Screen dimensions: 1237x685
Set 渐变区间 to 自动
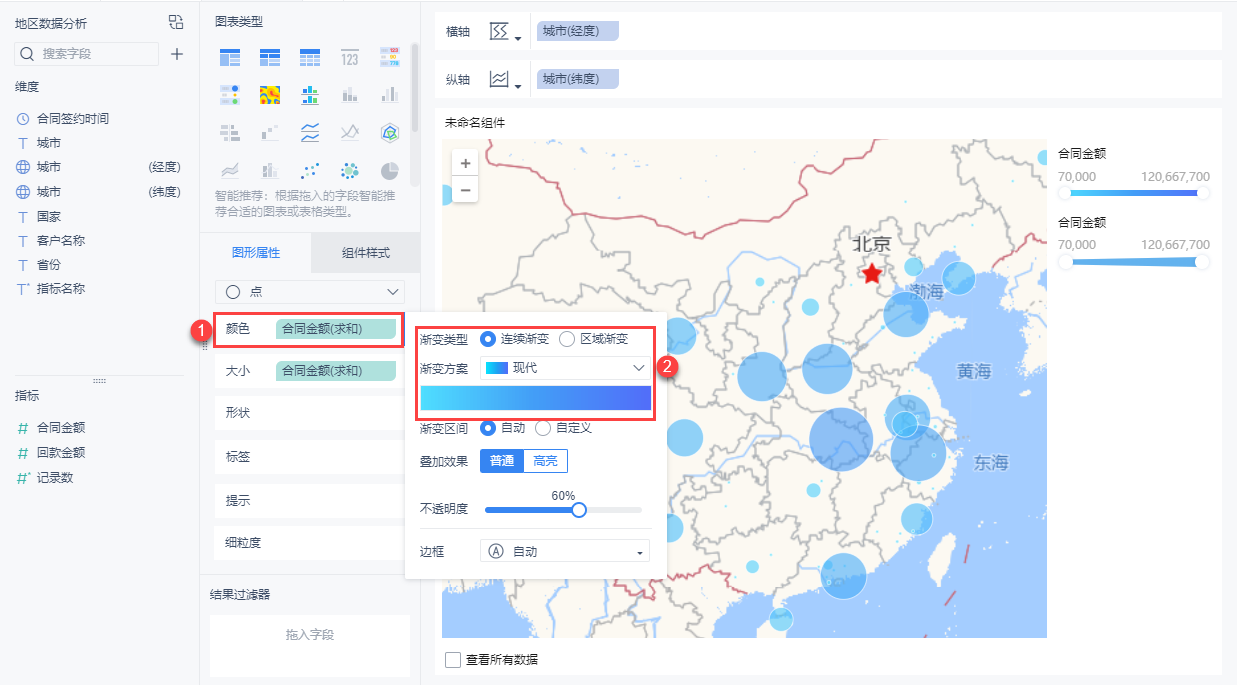coord(503,428)
